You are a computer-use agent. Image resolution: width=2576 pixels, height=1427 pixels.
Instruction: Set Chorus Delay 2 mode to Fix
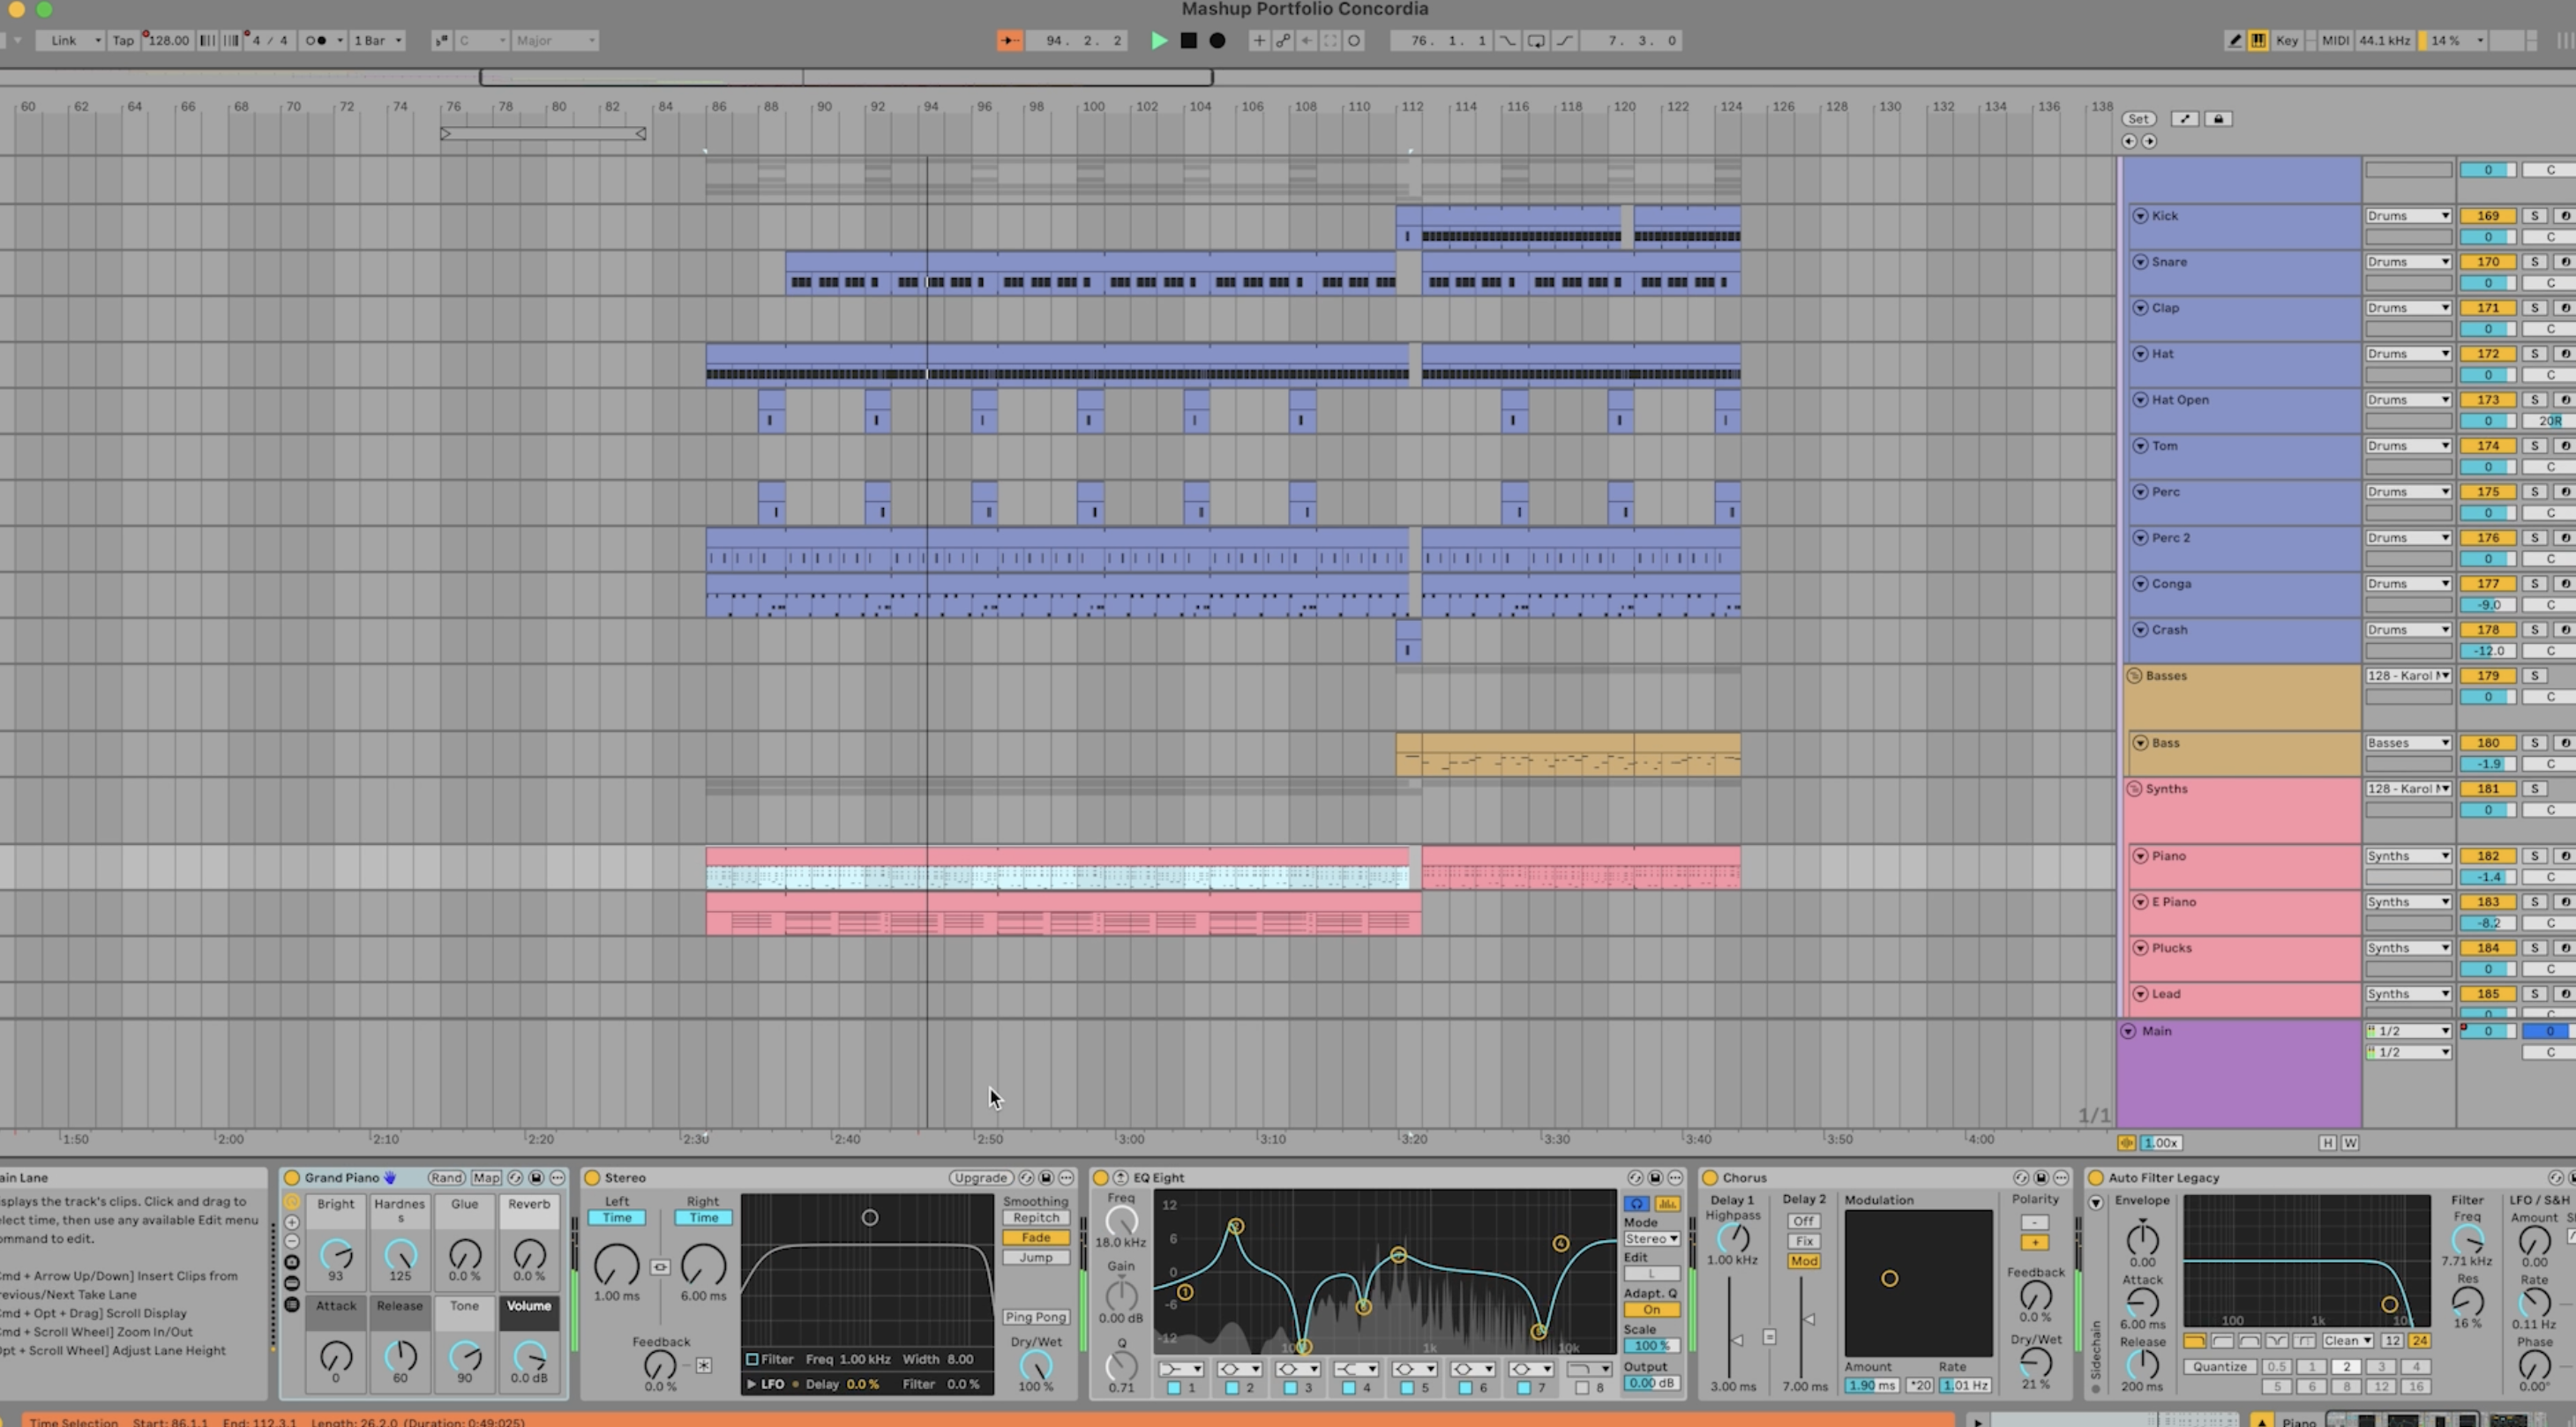click(1804, 1240)
